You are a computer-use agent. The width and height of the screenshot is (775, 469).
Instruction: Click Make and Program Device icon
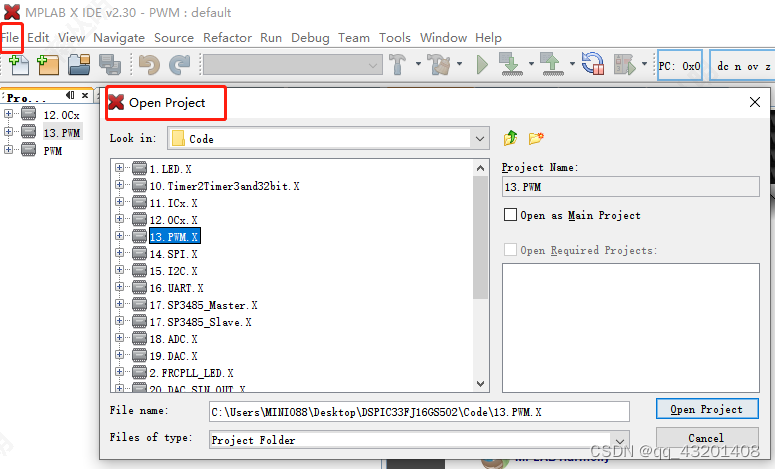coord(511,64)
